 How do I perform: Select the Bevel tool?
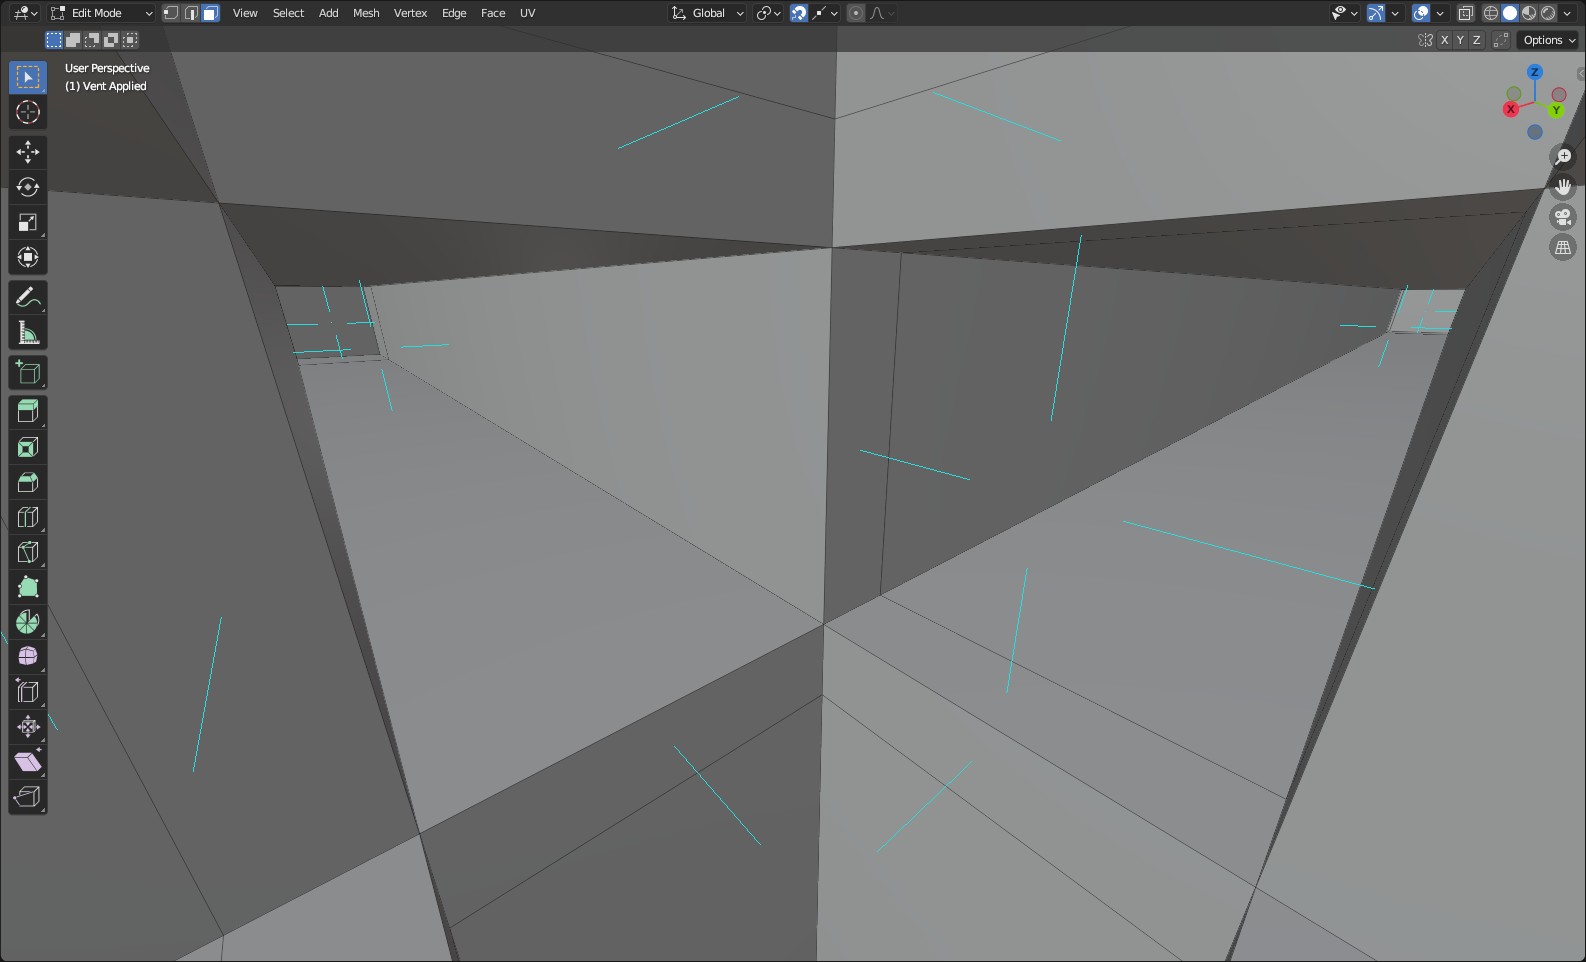(x=28, y=482)
